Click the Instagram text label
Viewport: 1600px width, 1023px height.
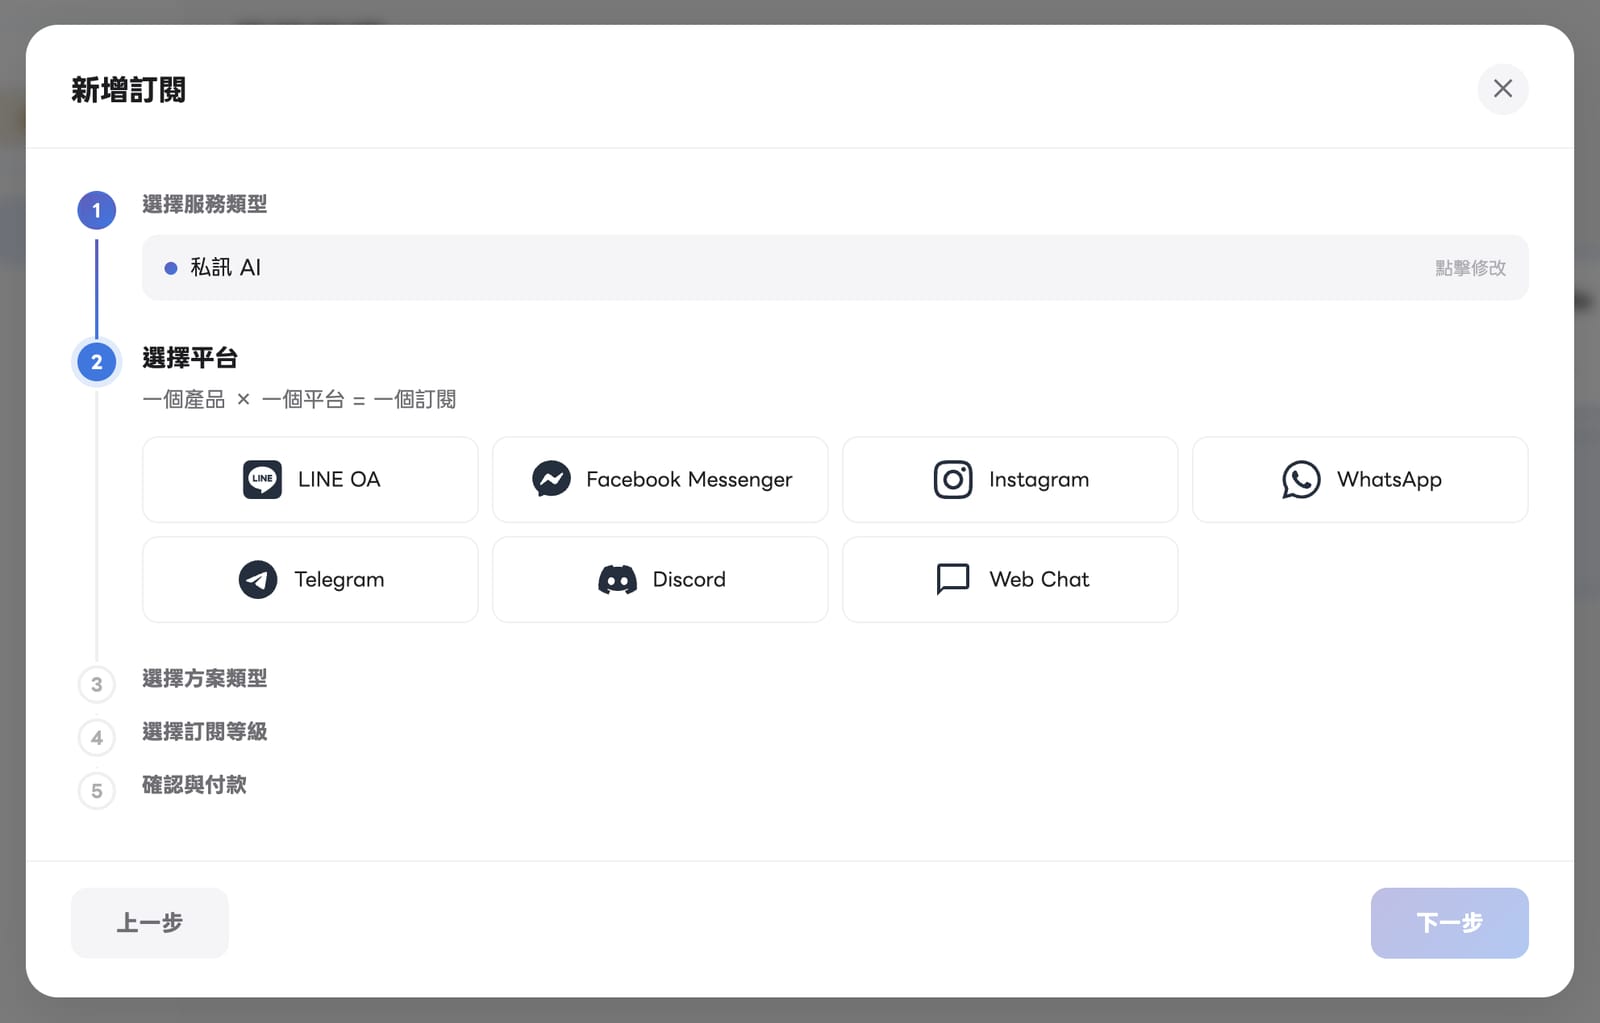[x=1039, y=480]
